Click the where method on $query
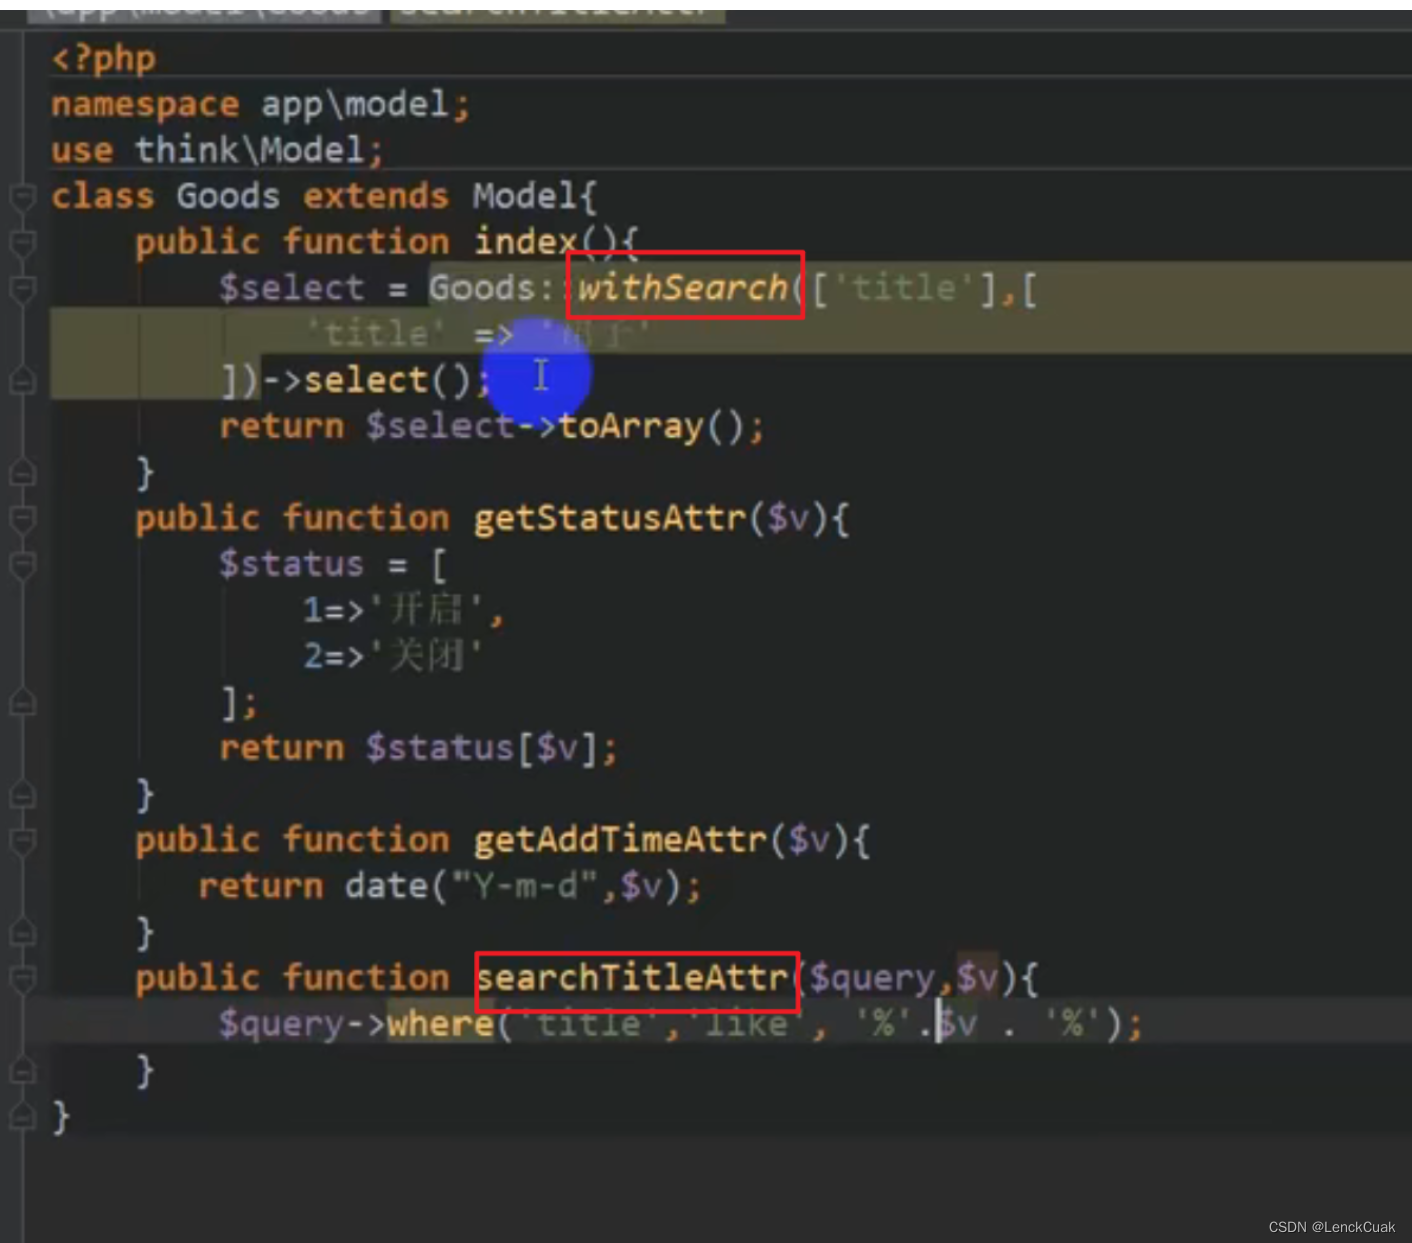 (x=439, y=1024)
